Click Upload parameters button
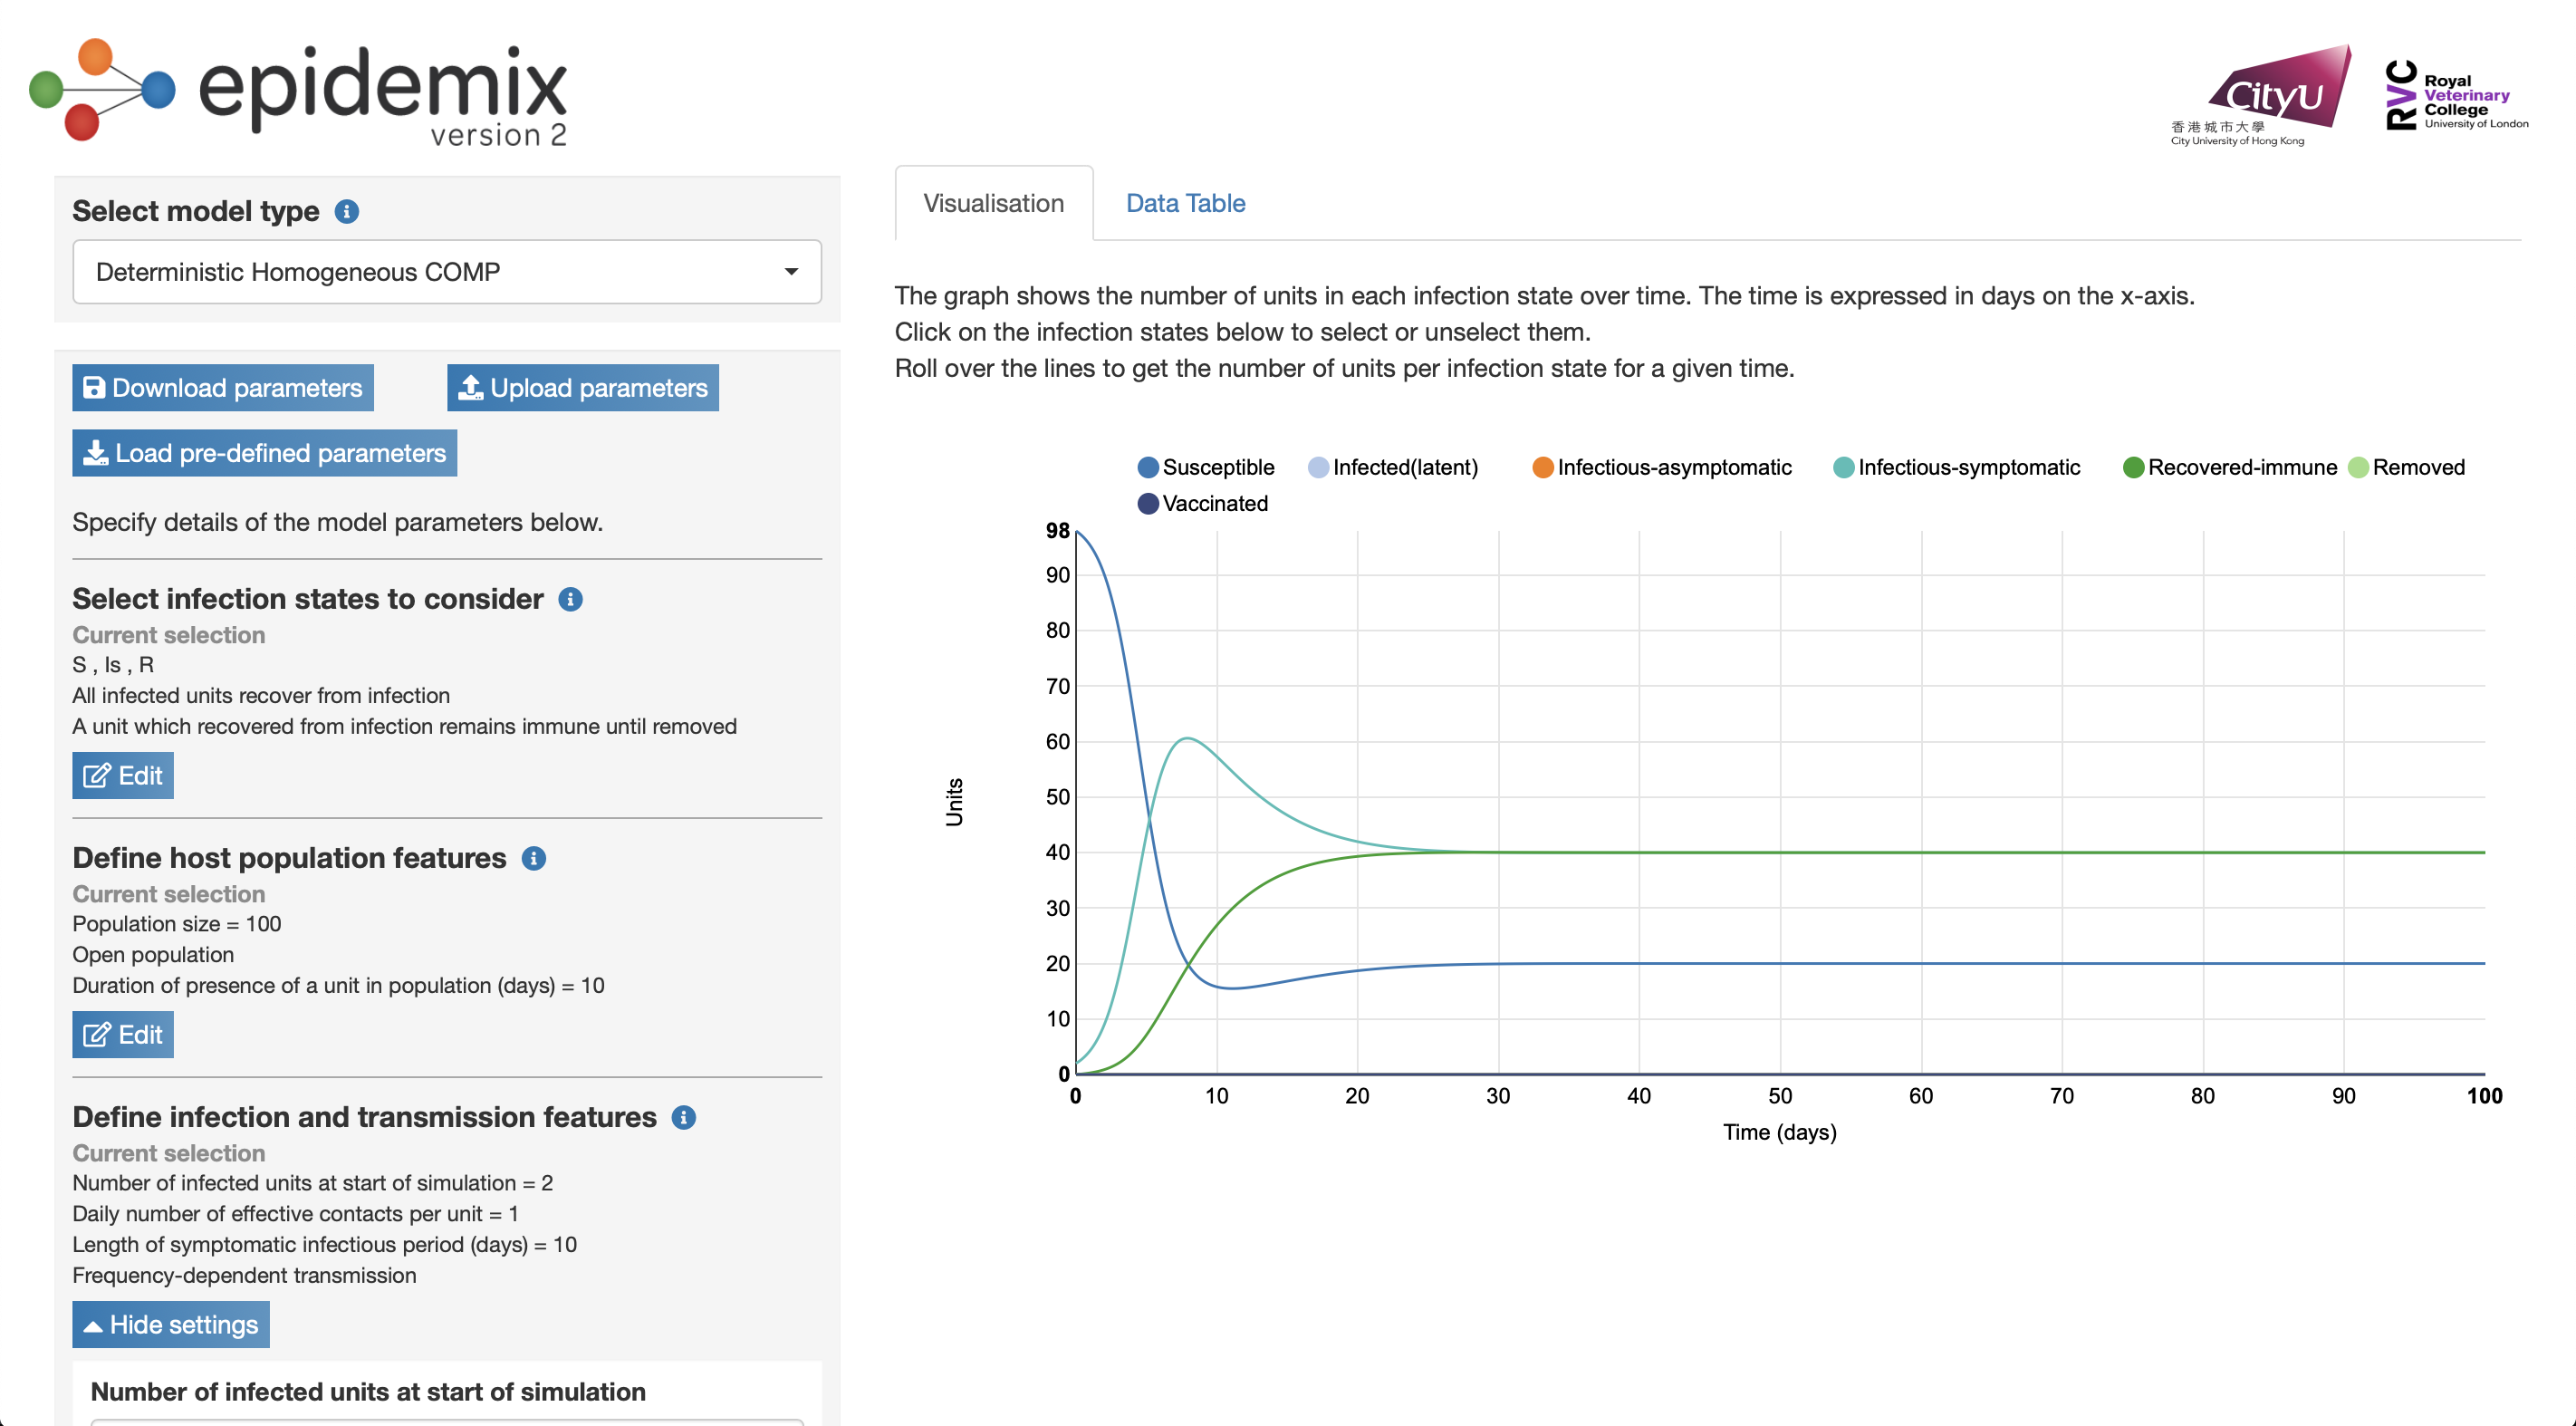Viewport: 2576px width, 1426px height. [x=582, y=388]
